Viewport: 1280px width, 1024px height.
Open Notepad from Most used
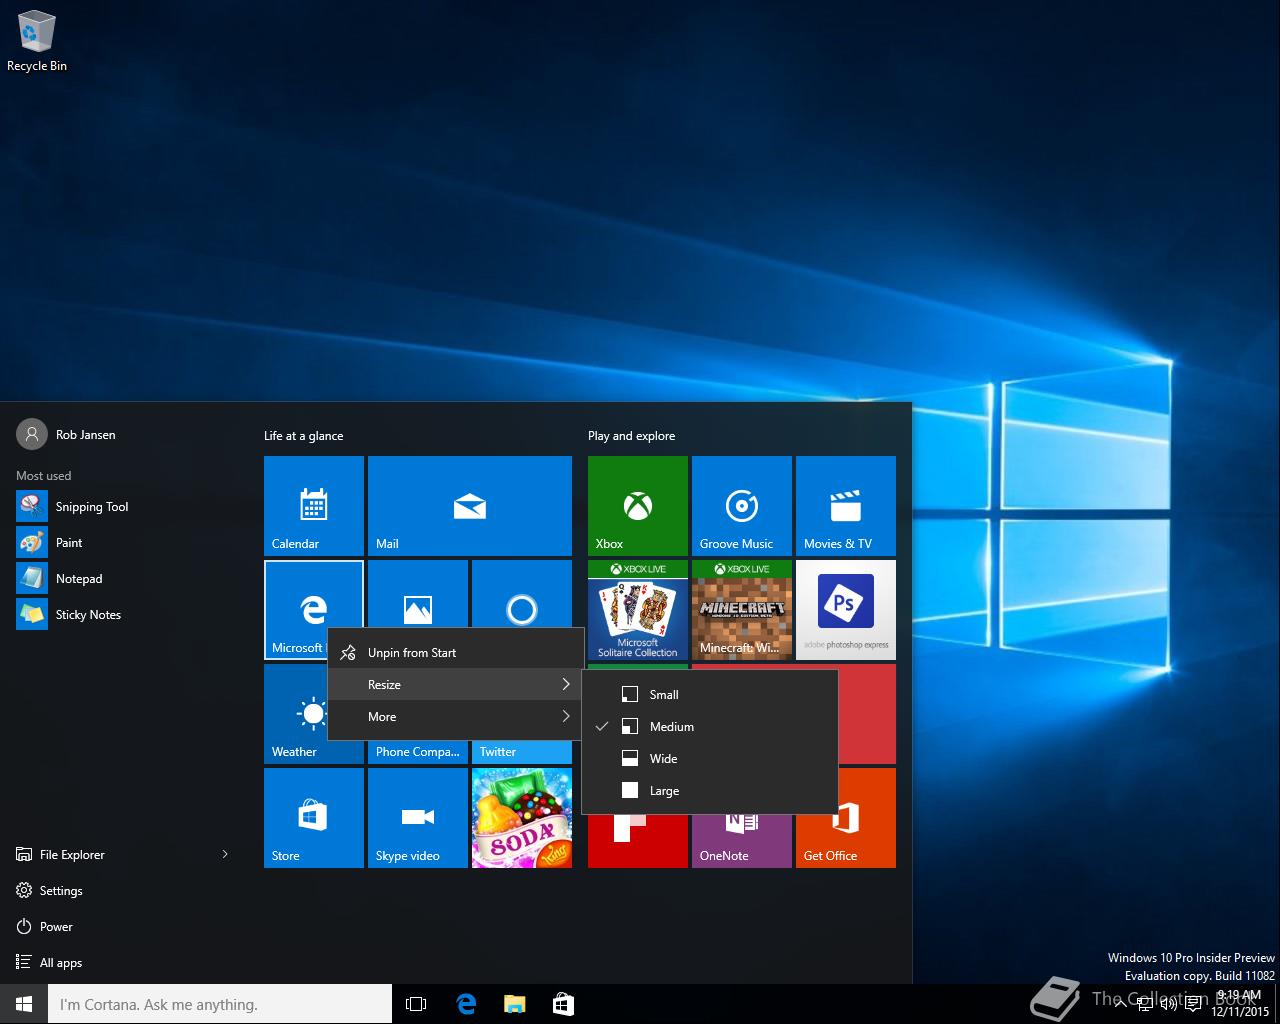tap(124, 579)
